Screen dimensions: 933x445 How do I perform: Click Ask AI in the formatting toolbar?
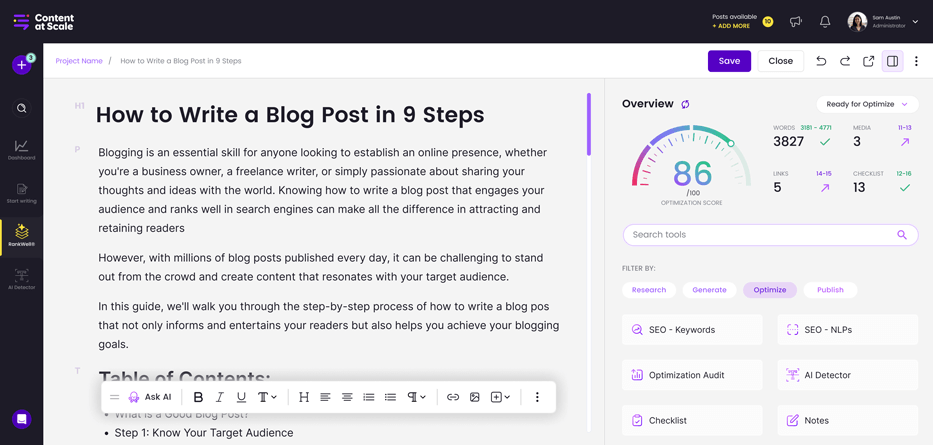click(x=150, y=397)
